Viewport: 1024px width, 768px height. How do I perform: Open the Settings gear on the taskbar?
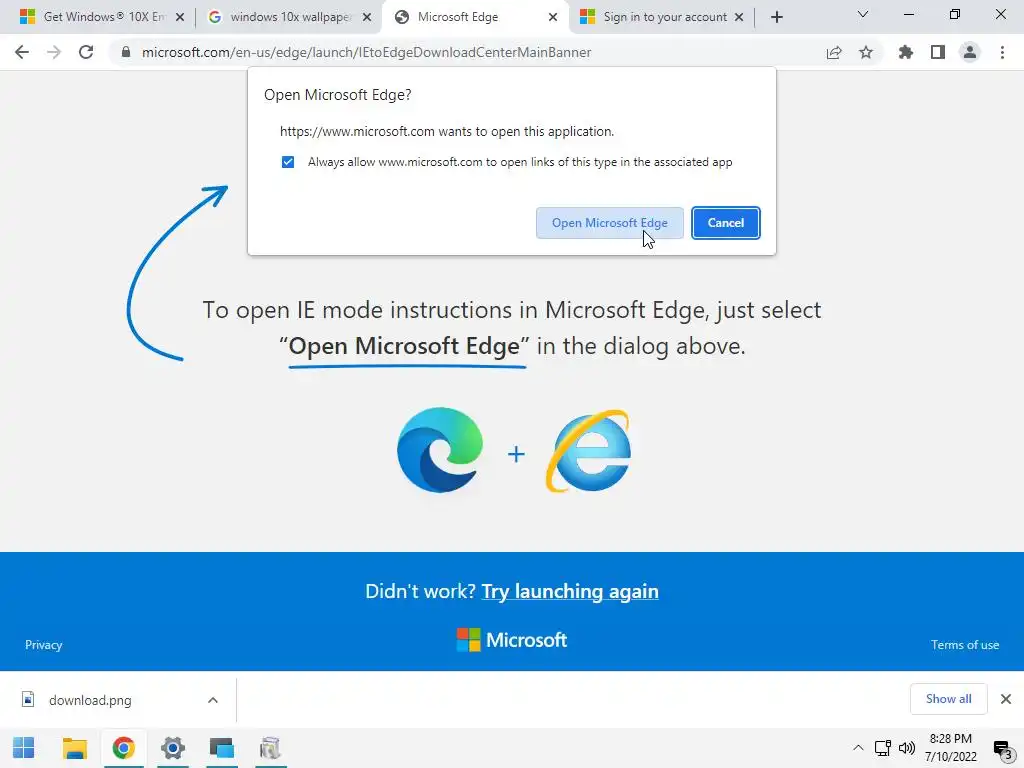pyautogui.click(x=173, y=748)
